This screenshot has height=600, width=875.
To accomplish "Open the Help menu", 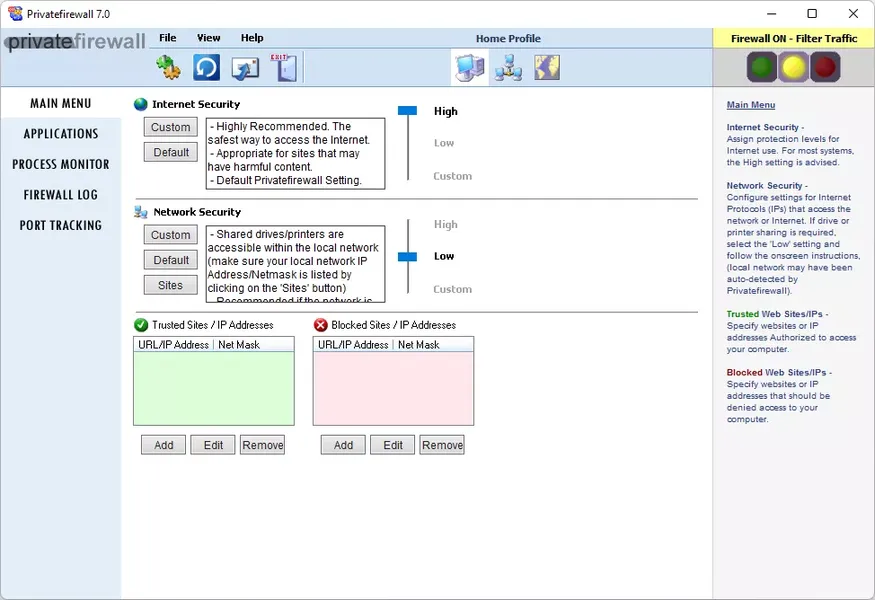I will coord(252,38).
